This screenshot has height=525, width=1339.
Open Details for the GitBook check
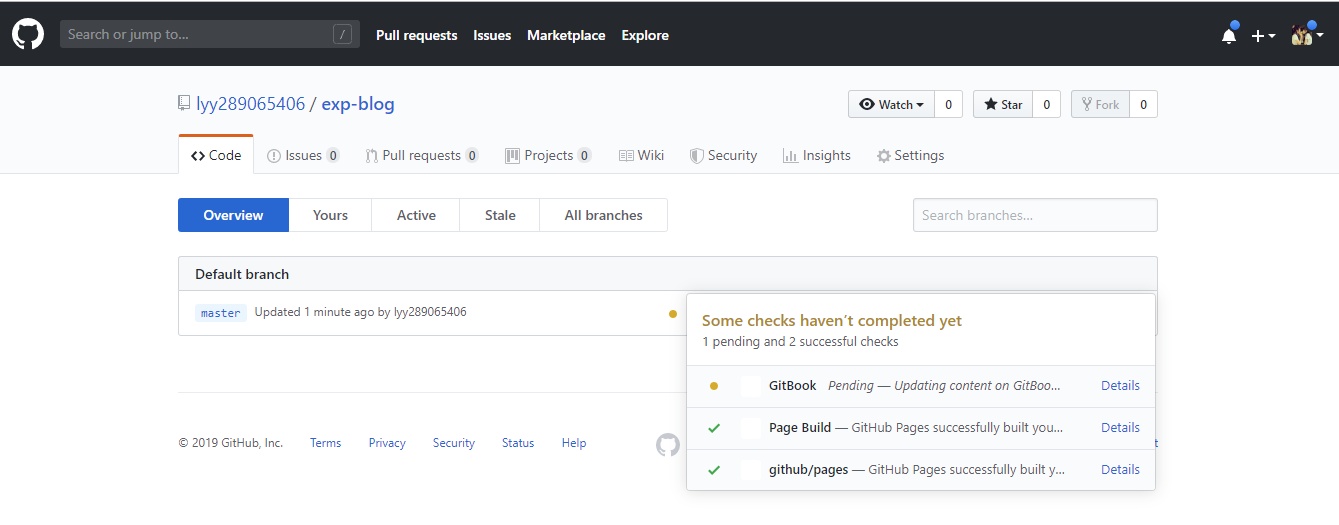point(1120,385)
